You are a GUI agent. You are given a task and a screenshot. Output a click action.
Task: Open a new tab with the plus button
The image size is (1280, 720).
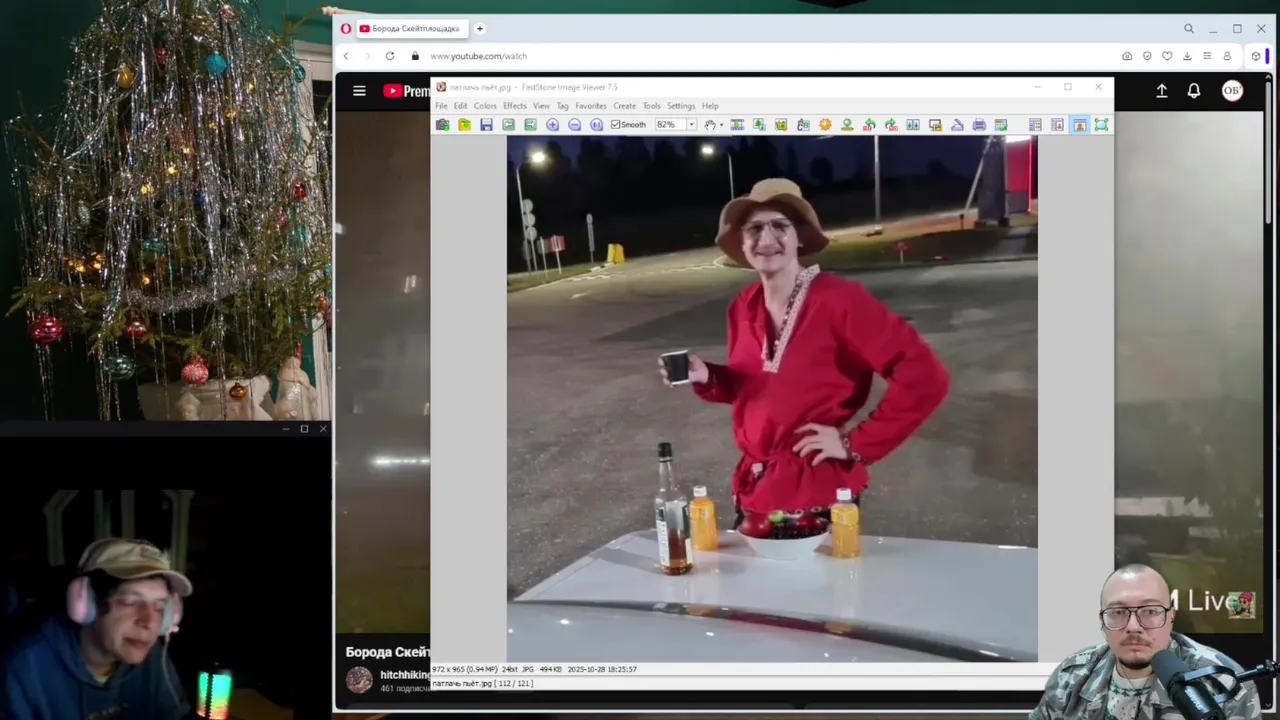pos(480,29)
